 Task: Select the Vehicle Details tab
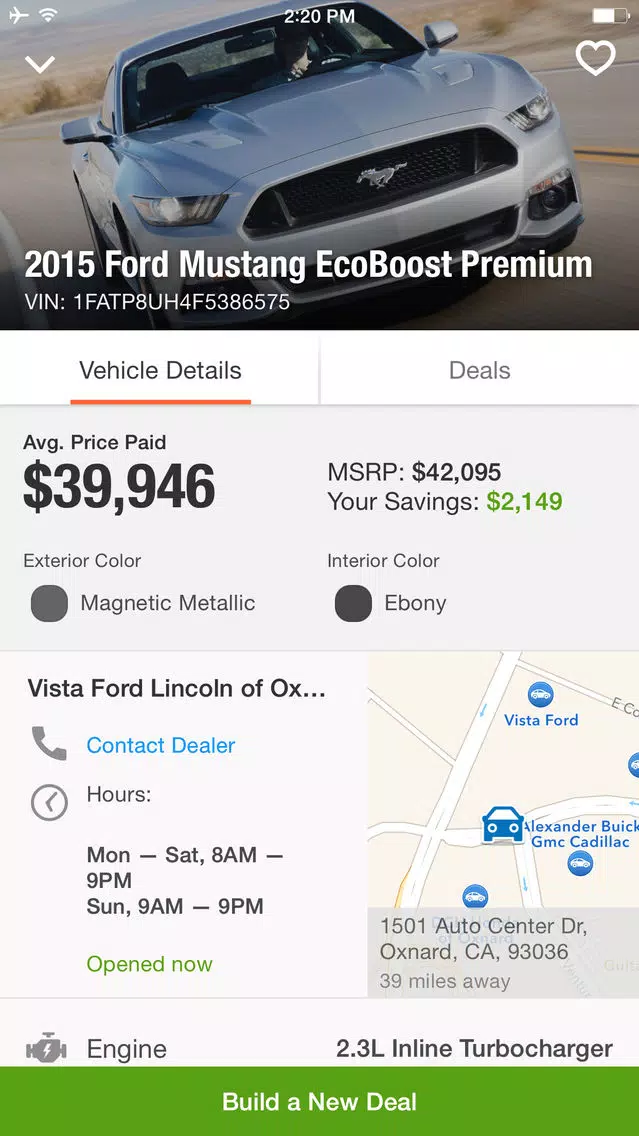point(160,370)
